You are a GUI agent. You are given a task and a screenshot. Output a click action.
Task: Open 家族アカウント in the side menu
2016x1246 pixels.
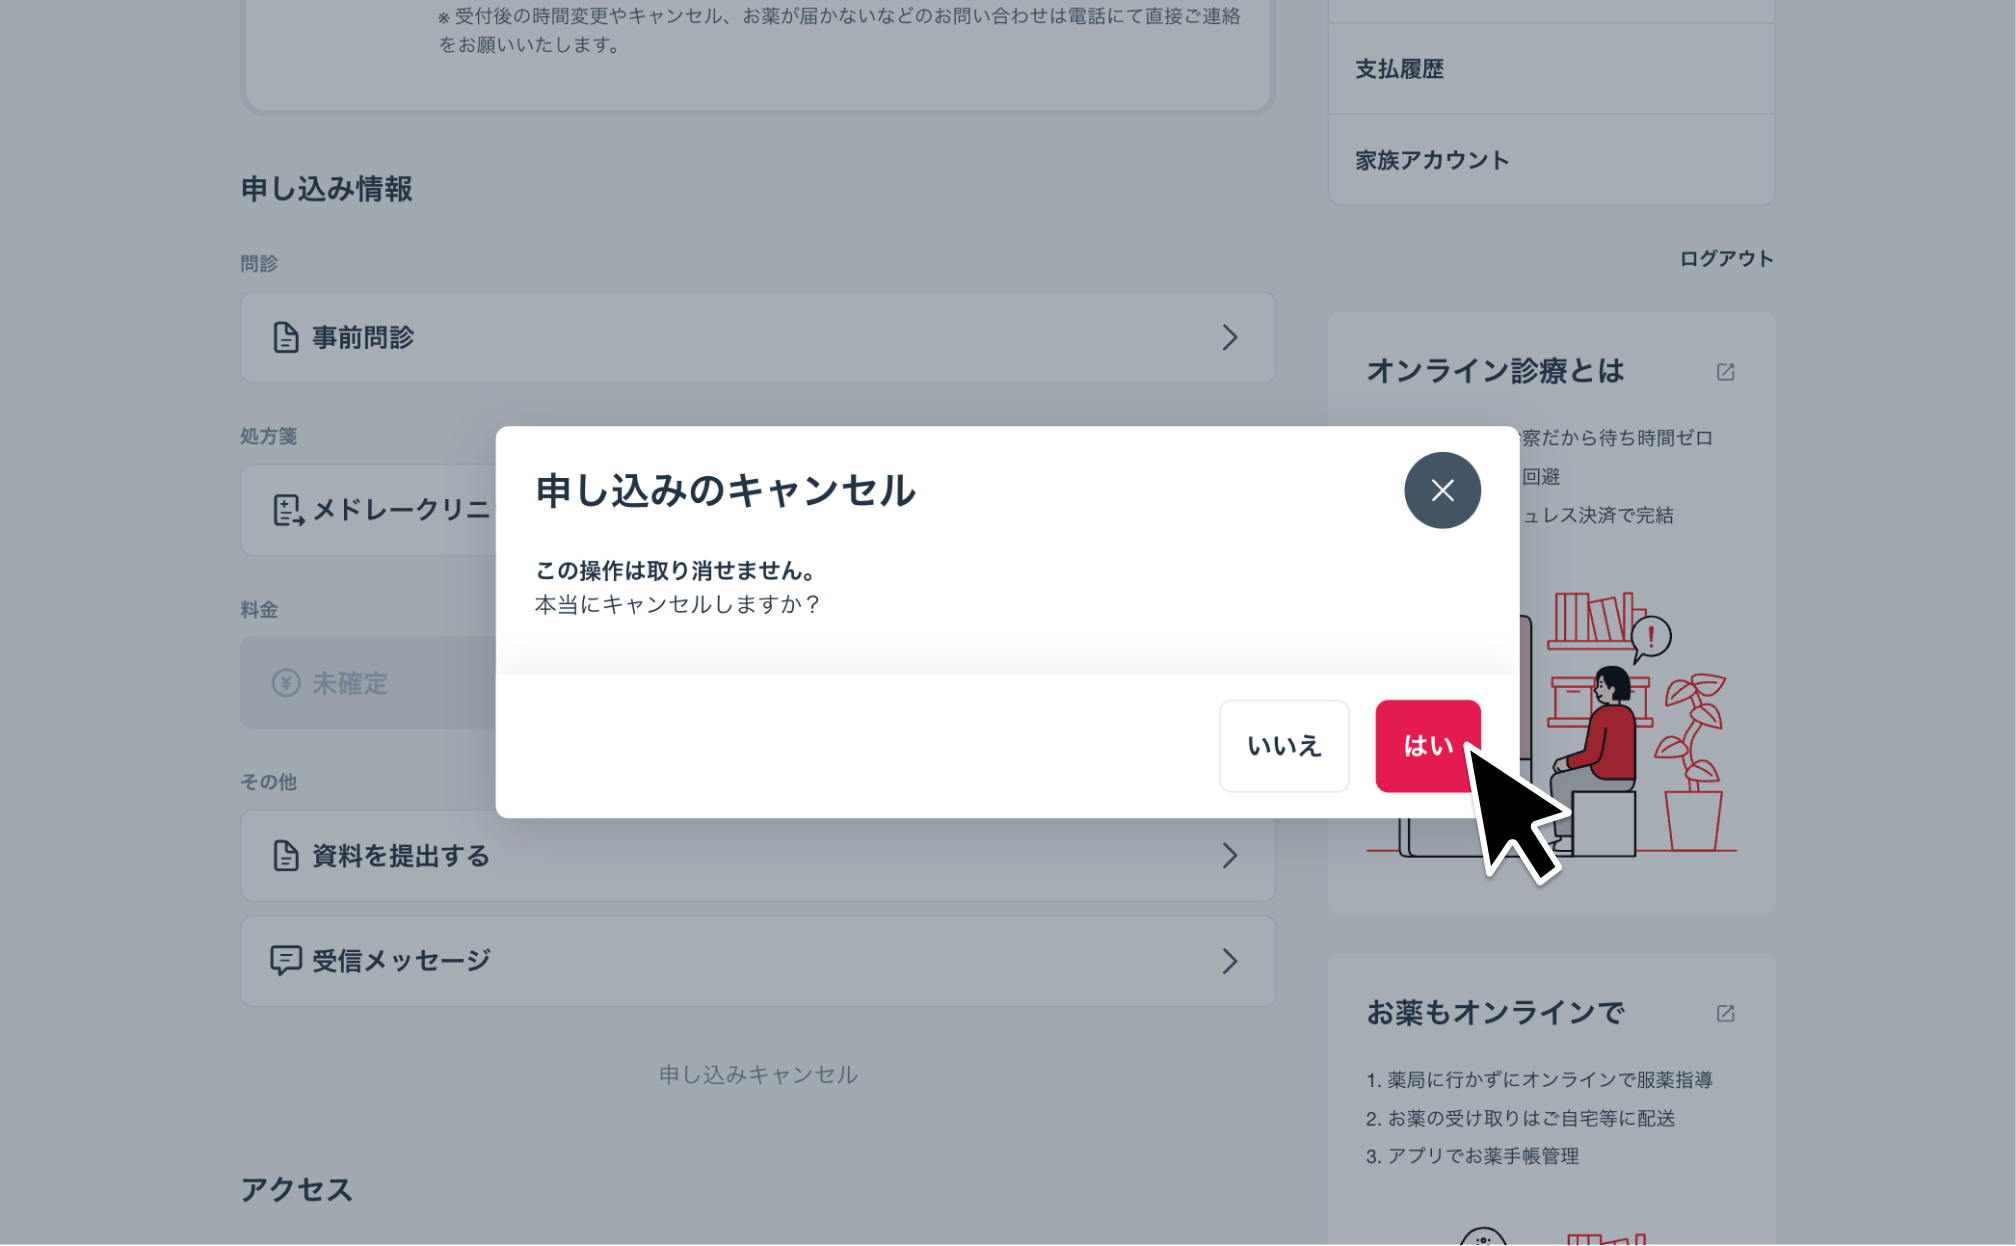click(x=1431, y=160)
